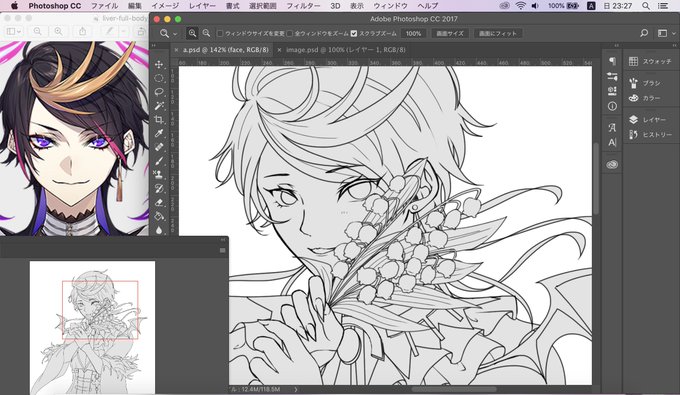
Task: Click zoom-in in the Preview window toolbar
Action: (x=58, y=31)
